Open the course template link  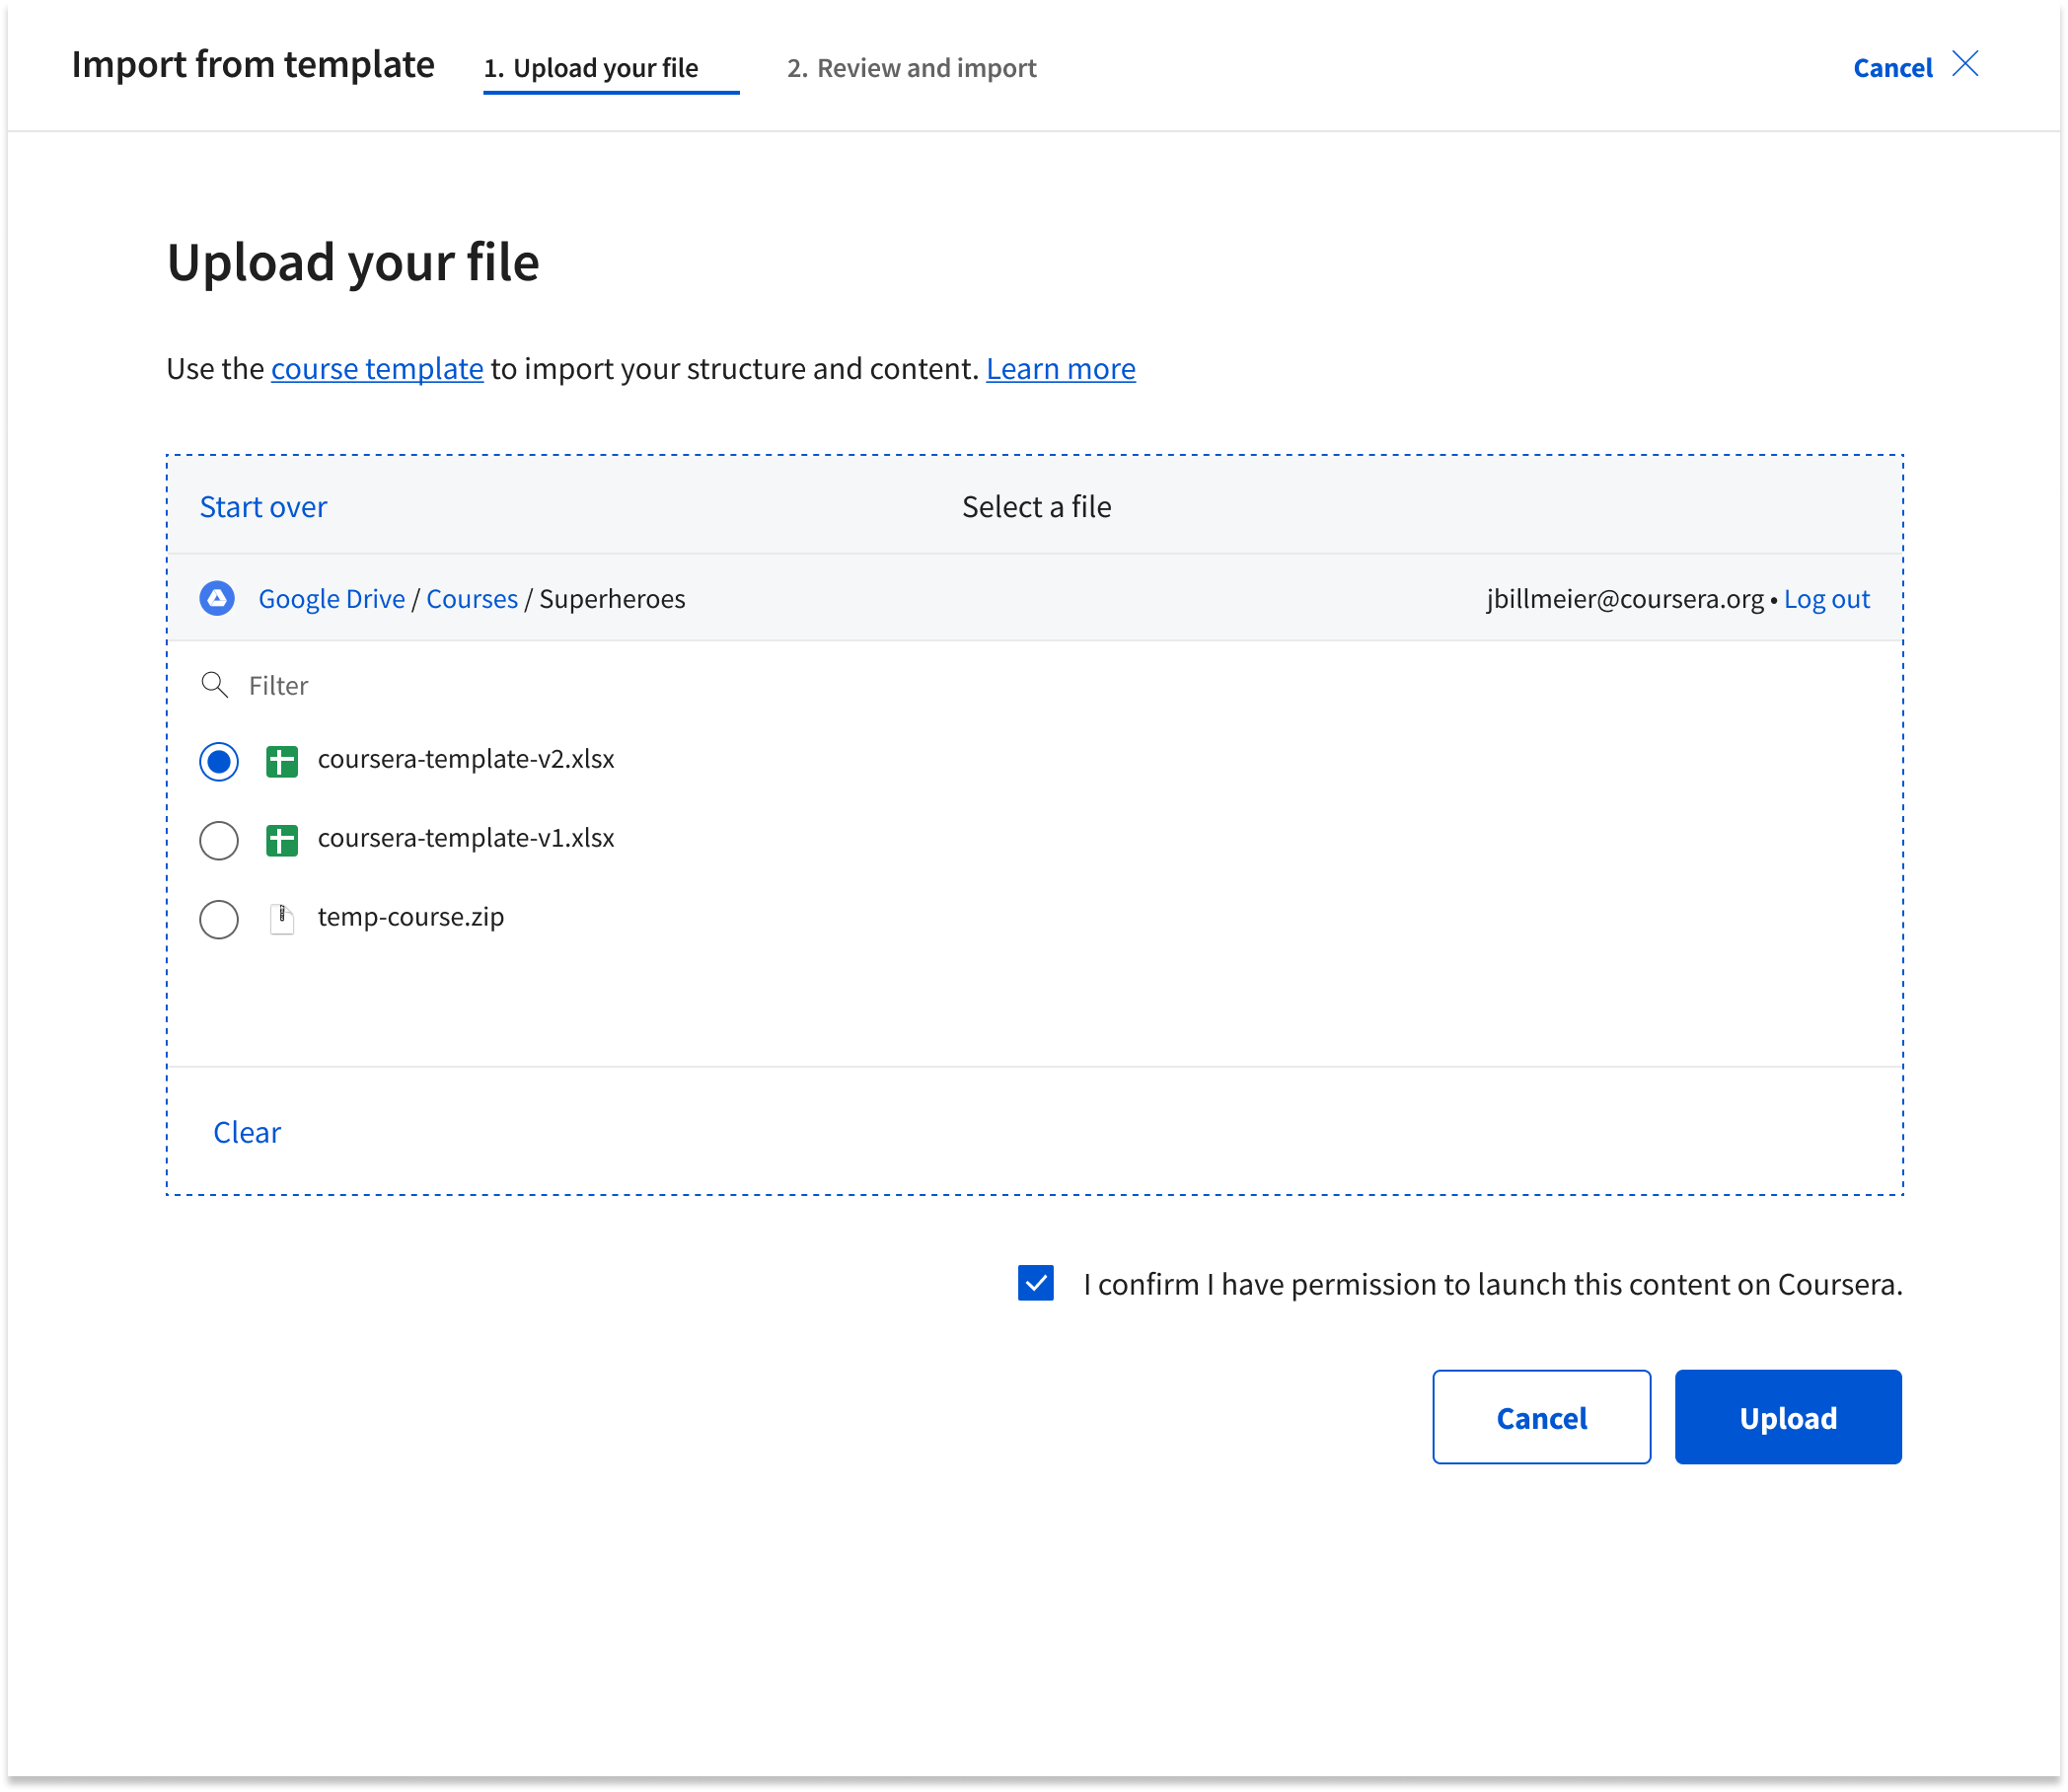pos(377,369)
